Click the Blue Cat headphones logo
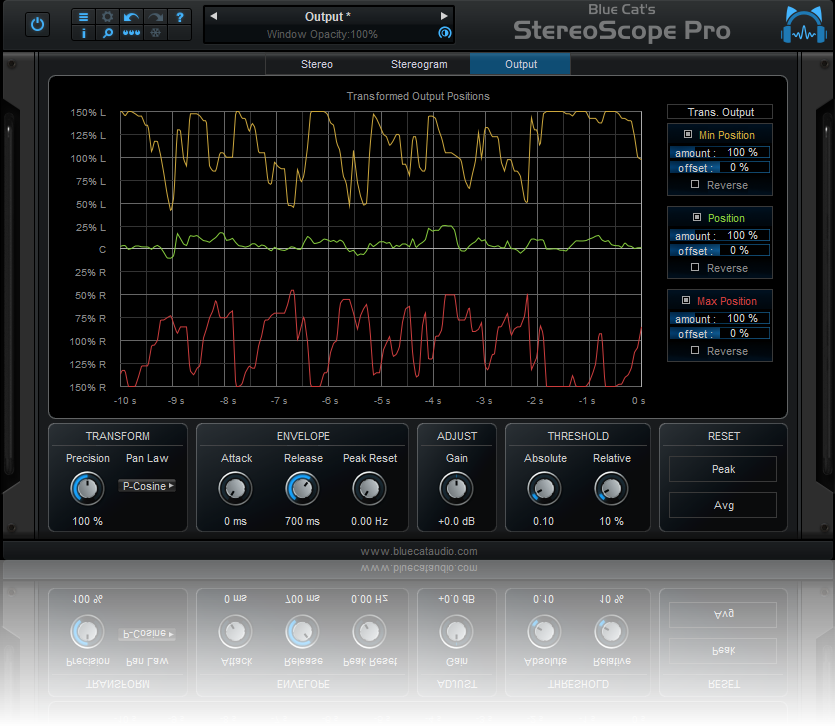 (804, 26)
